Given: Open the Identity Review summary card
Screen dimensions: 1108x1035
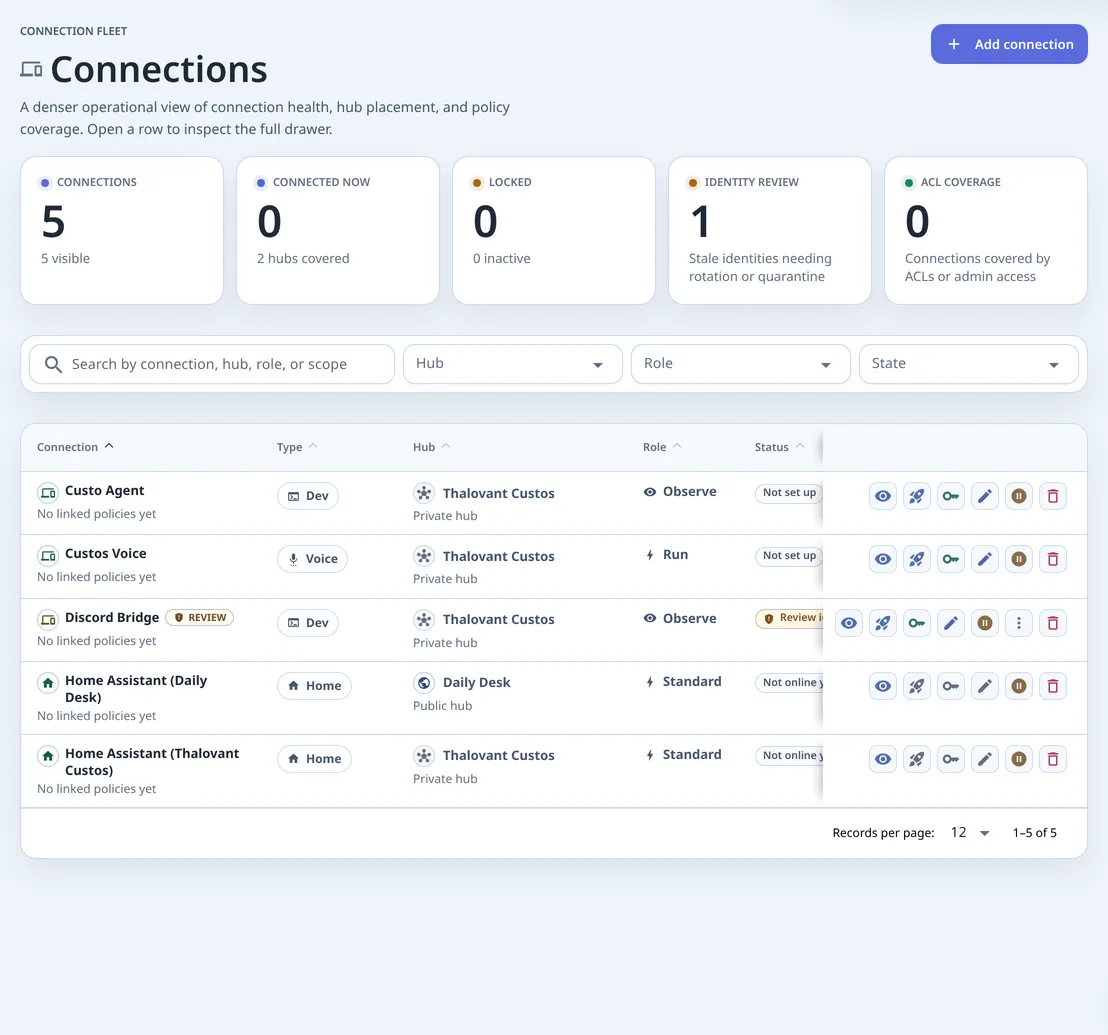Looking at the screenshot, I should 770,230.
